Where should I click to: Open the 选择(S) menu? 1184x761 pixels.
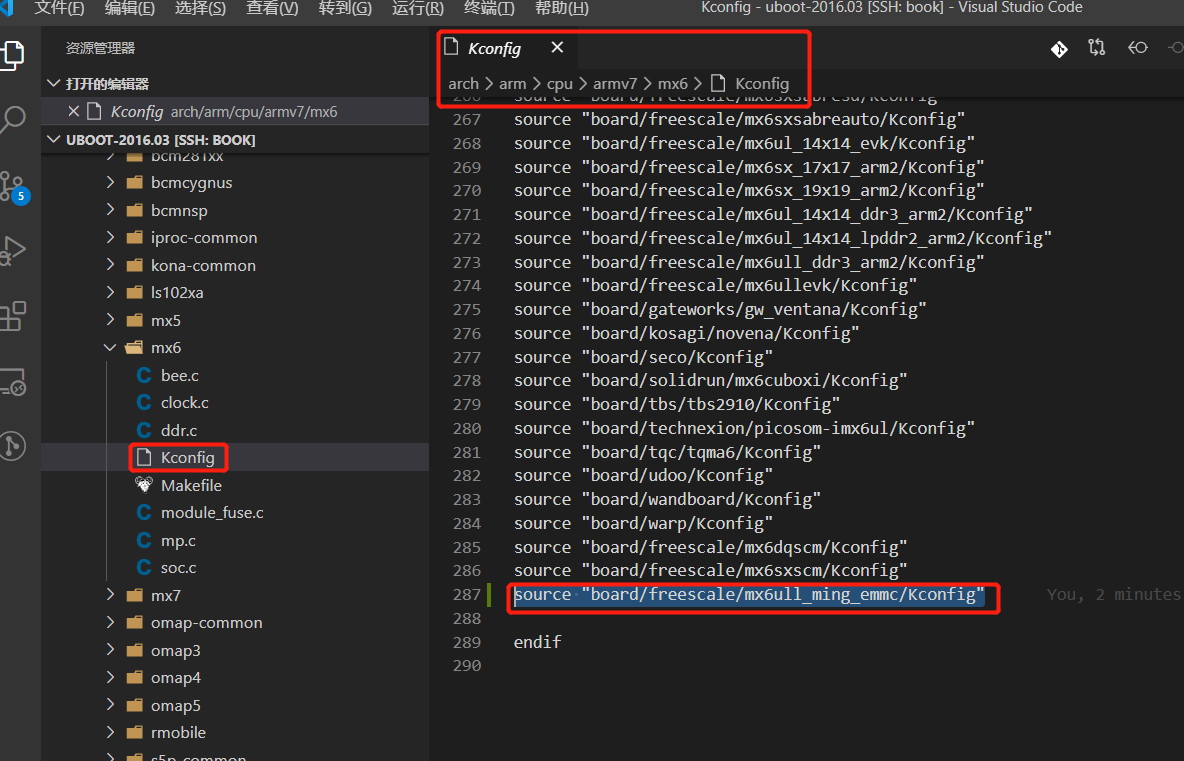tap(200, 8)
